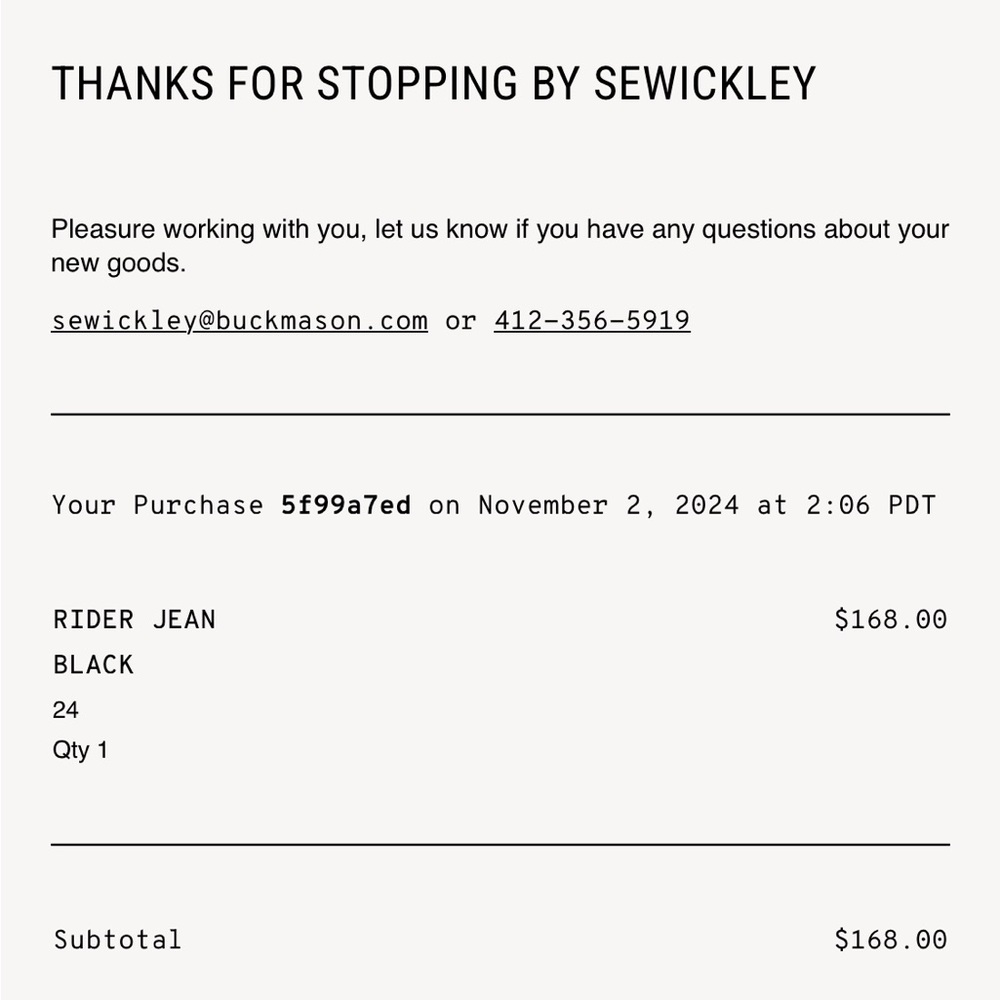Click the Rider Jean $168.00 price
The width and height of the screenshot is (1000, 1000).
[x=890, y=620]
